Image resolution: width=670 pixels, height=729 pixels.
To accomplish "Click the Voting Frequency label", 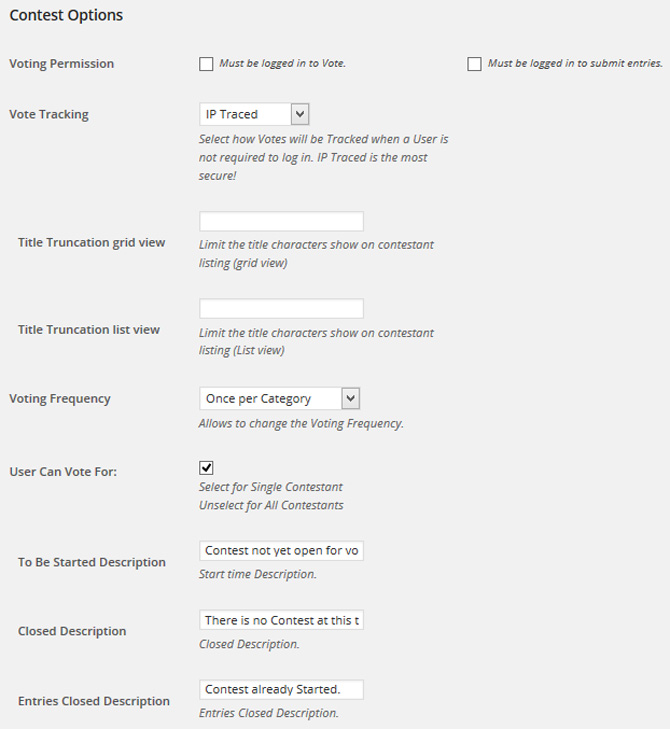I will point(60,399).
